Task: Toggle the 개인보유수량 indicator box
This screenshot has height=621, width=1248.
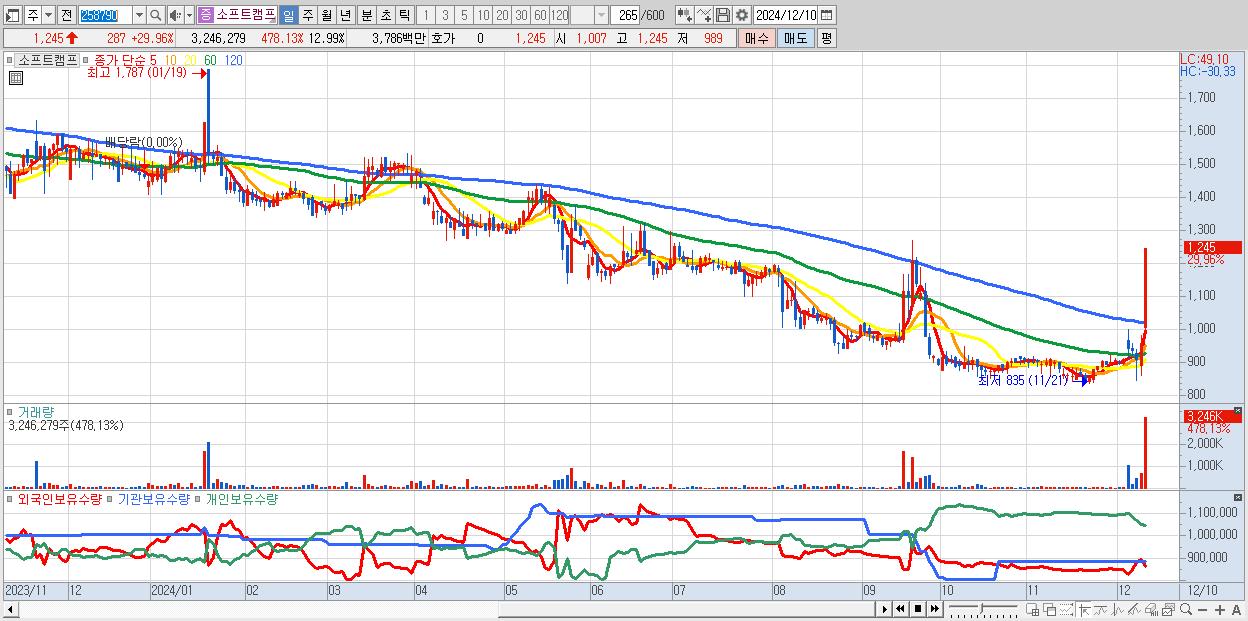Action: [x=198, y=498]
